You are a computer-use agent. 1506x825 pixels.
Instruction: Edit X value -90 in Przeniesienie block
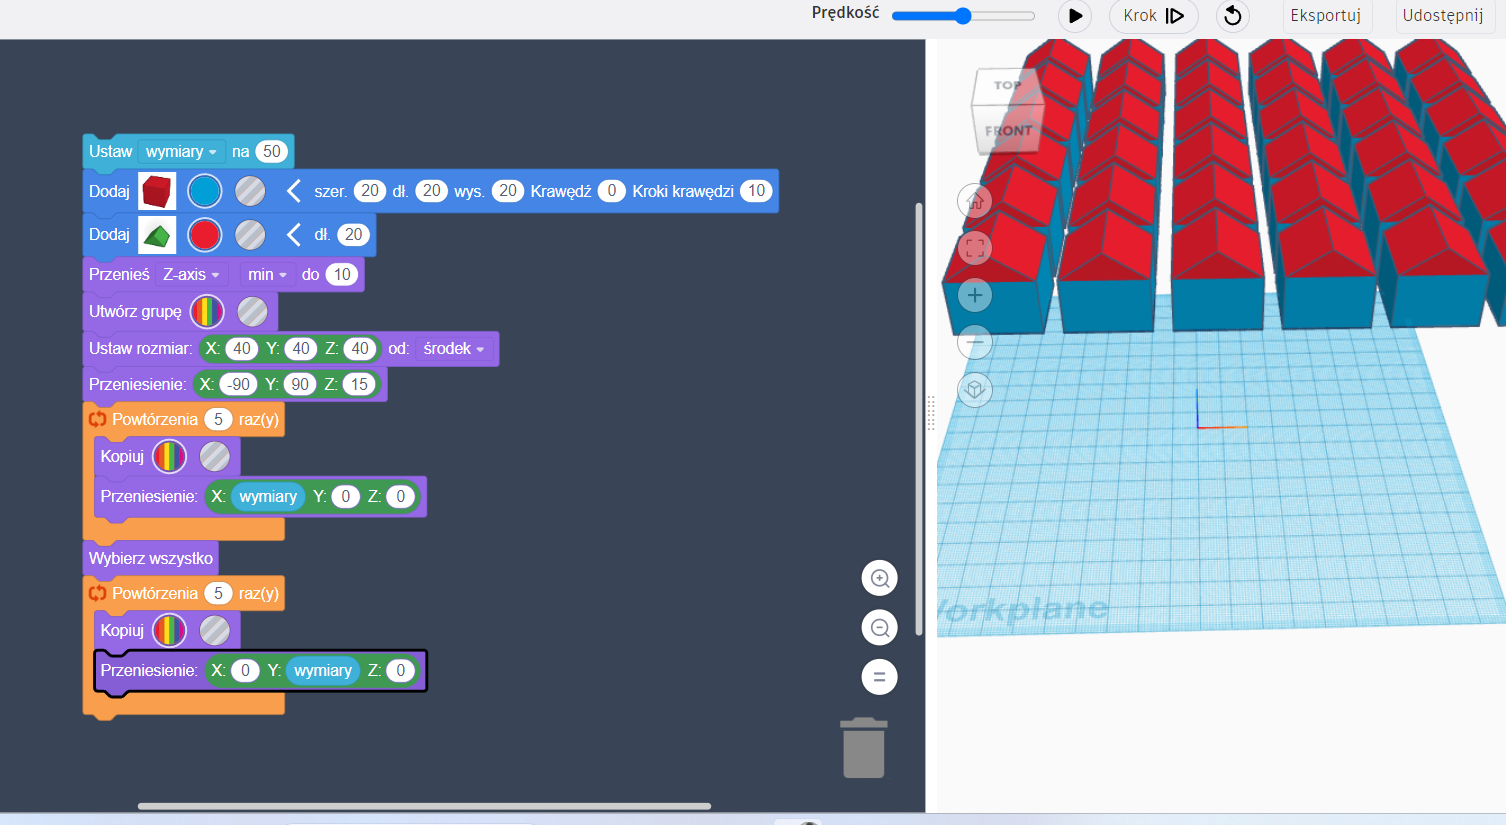click(238, 385)
